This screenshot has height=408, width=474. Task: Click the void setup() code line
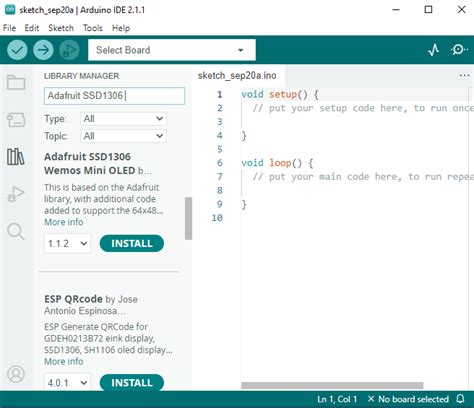pyautogui.click(x=280, y=94)
